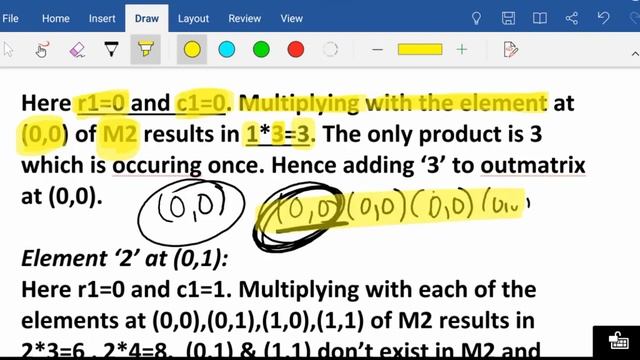
Task: Switch to the Insert tab
Action: (102, 18)
